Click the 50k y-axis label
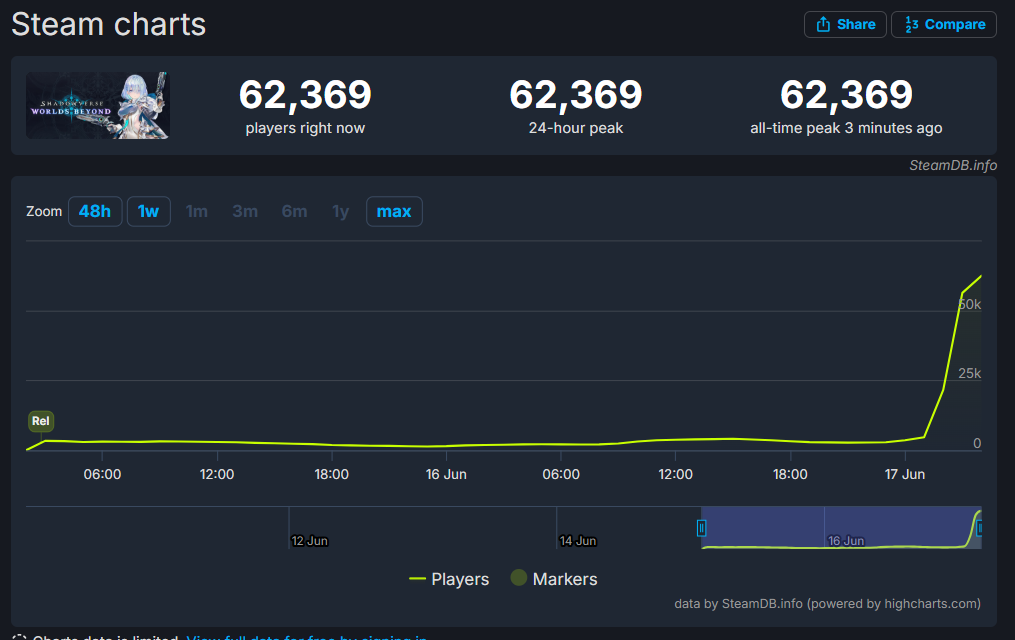 969,304
